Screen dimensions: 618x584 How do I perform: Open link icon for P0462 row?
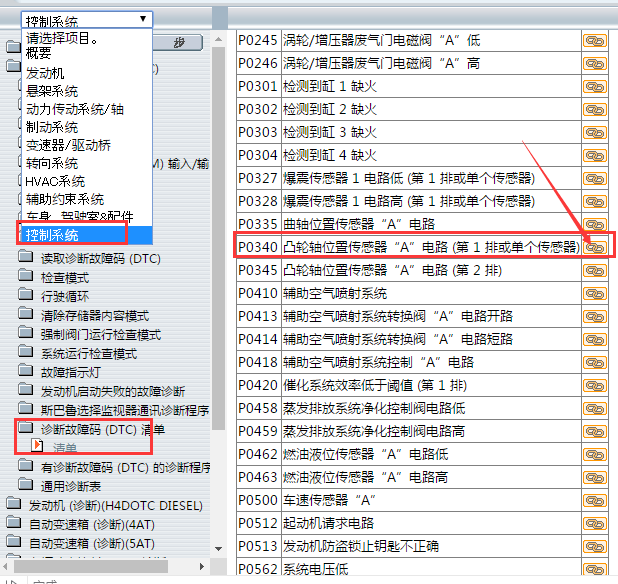[x=595, y=455]
